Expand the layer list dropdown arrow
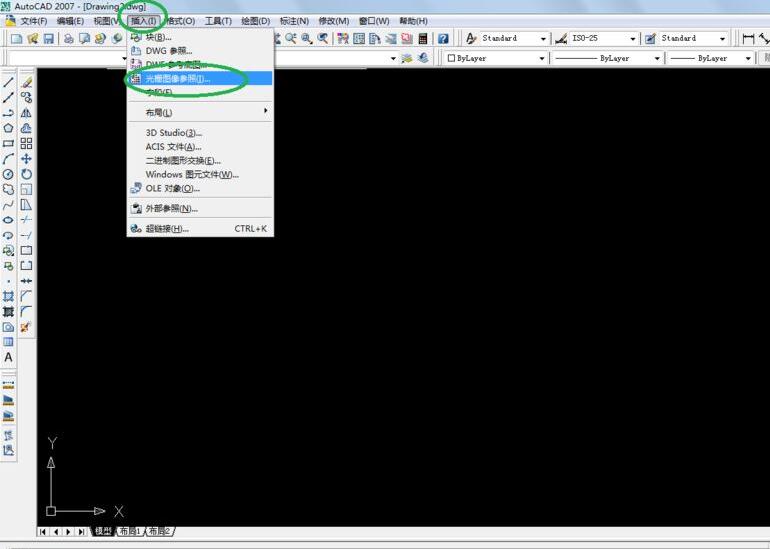The height and width of the screenshot is (549, 770). point(393,58)
